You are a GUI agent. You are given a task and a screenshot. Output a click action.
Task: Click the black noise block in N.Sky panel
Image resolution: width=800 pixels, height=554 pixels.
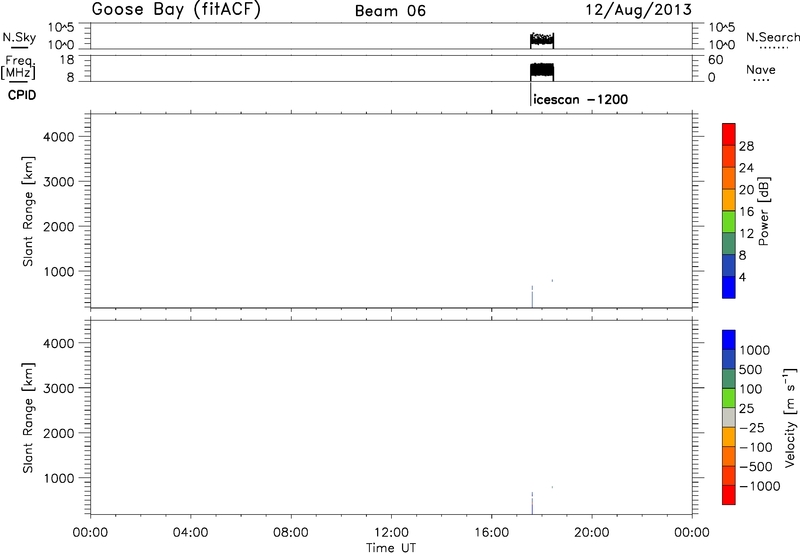542,40
